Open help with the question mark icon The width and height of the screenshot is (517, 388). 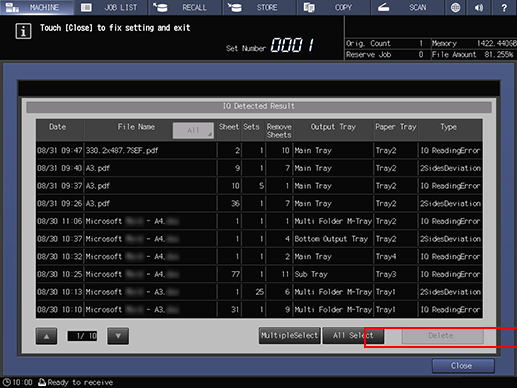pyautogui.click(x=504, y=7)
